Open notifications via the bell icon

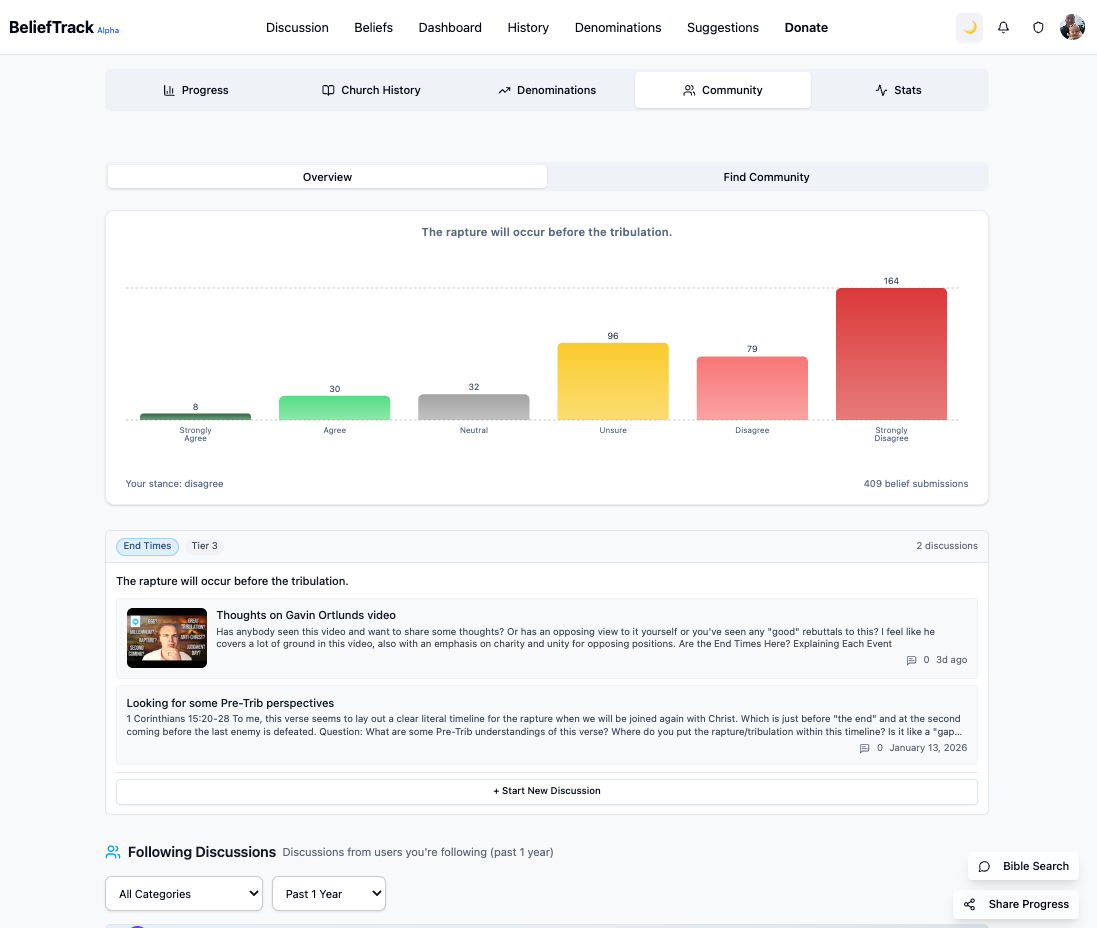pos(1003,27)
